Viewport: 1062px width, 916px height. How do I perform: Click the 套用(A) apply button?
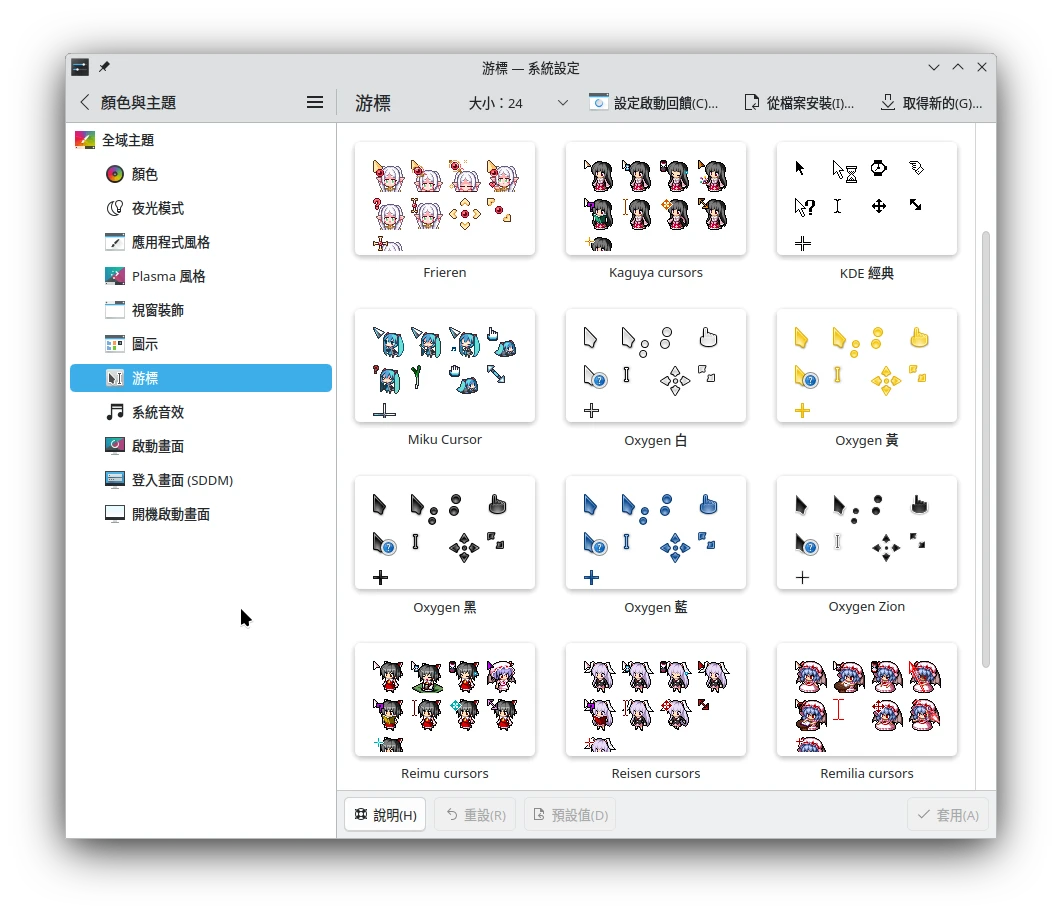pos(948,814)
